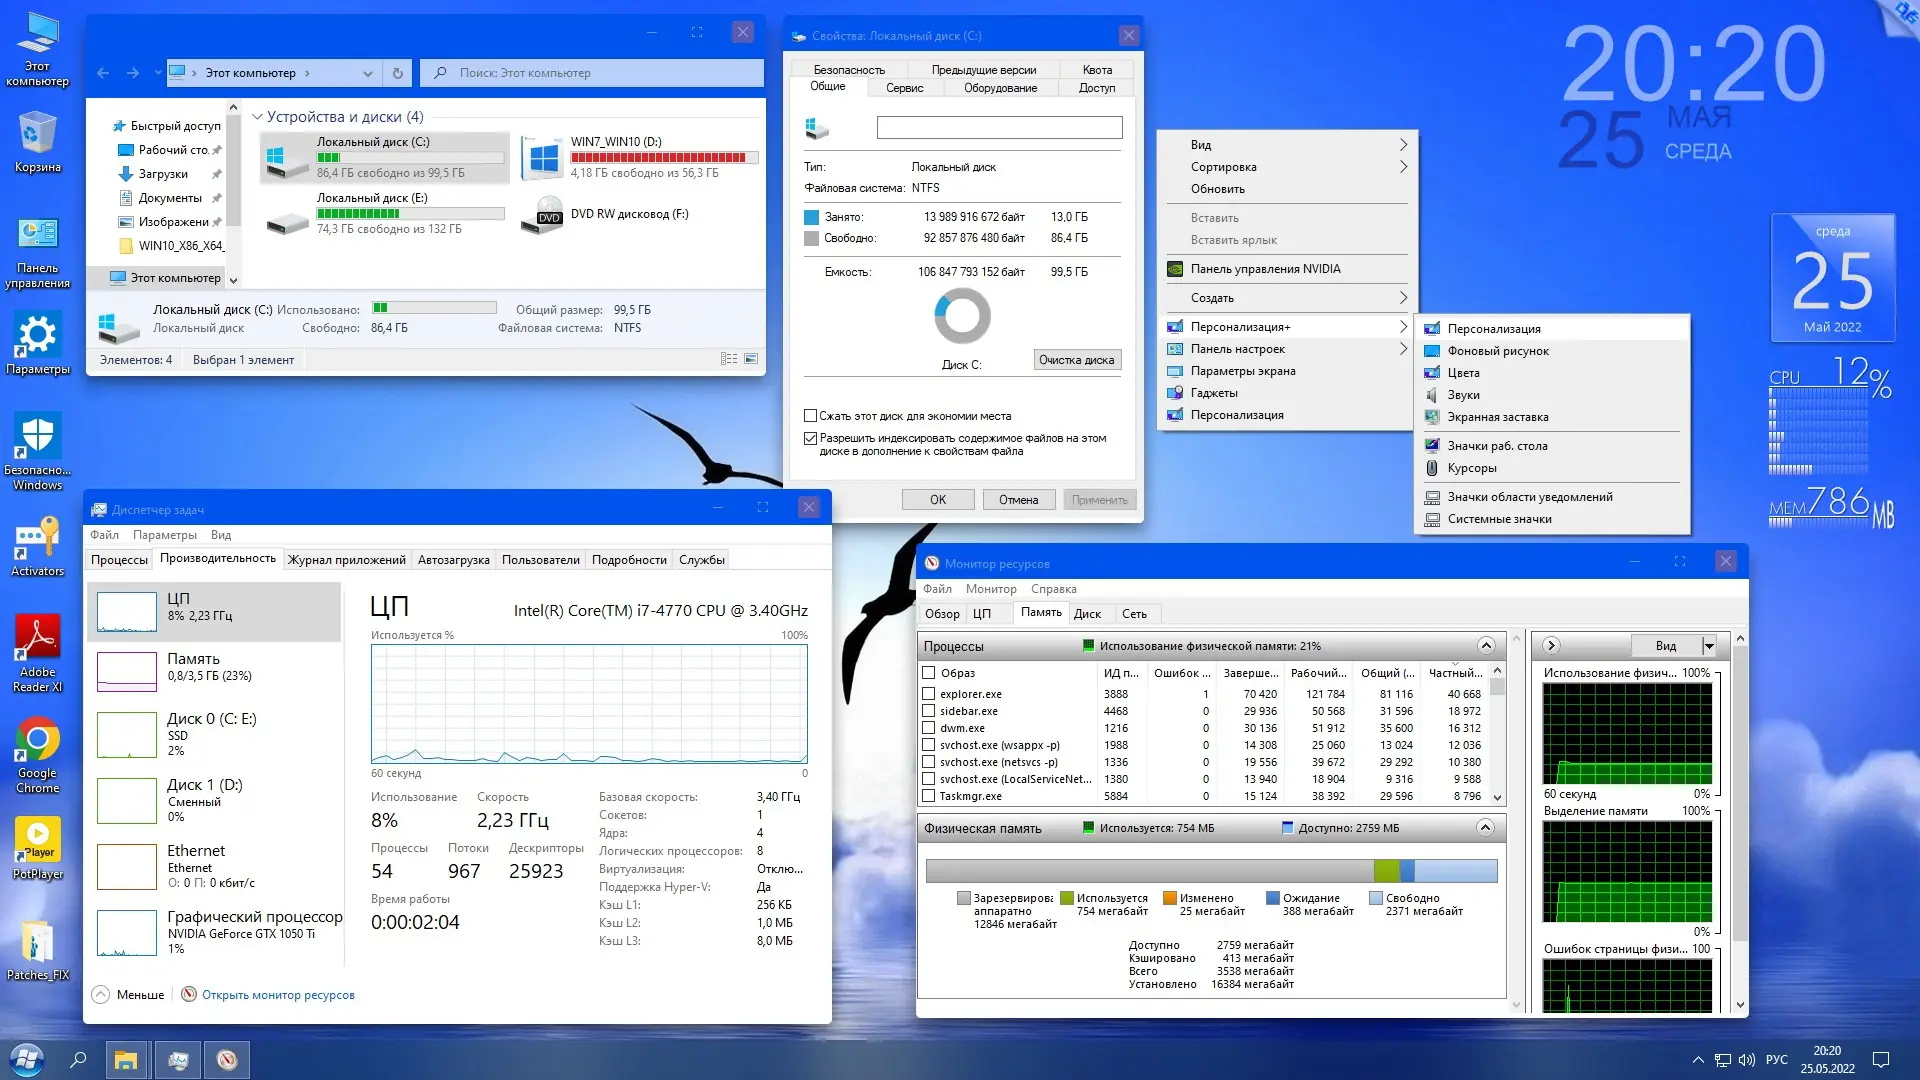Open the Google Chrome desktop icon
The image size is (1920, 1080).
(37, 751)
